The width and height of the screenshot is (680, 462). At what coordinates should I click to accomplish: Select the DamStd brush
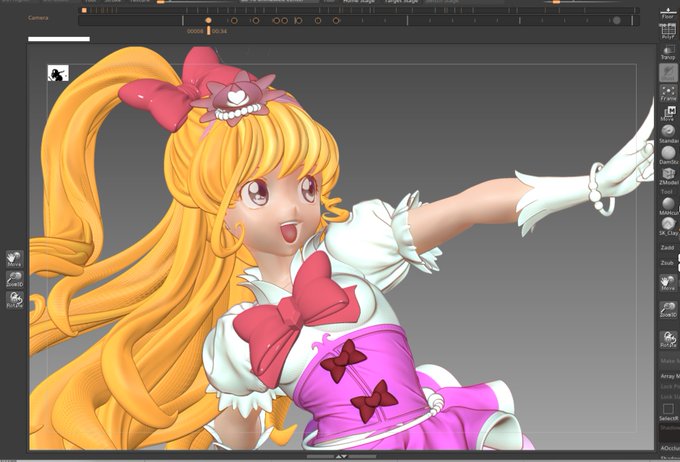[668, 155]
